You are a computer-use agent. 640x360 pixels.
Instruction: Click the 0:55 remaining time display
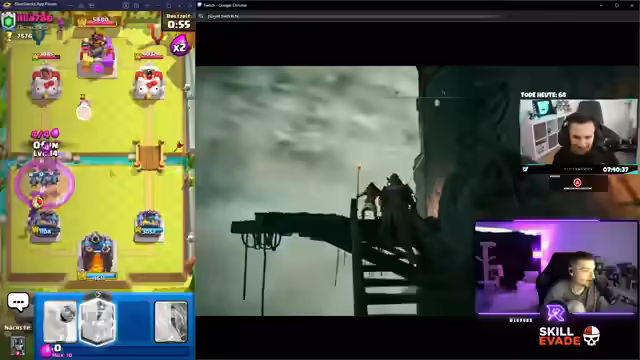tap(178, 24)
